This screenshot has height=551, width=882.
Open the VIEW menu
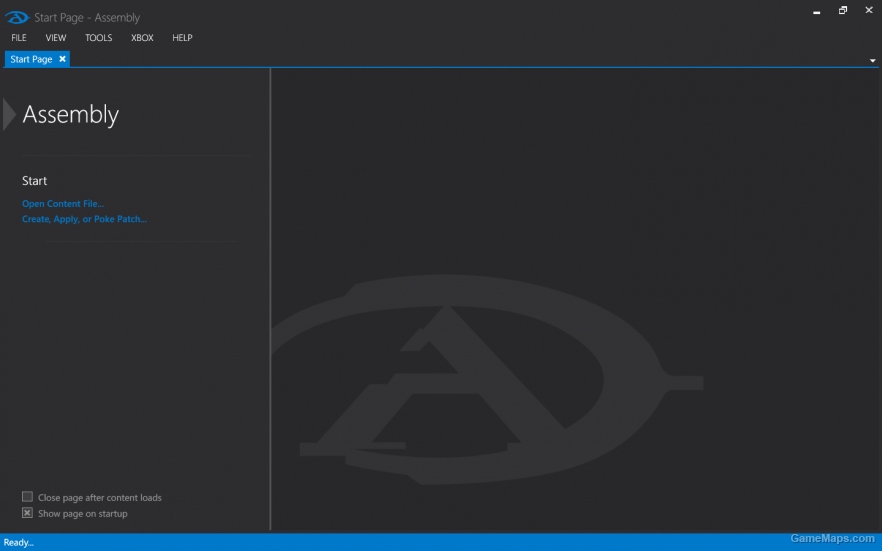point(56,38)
